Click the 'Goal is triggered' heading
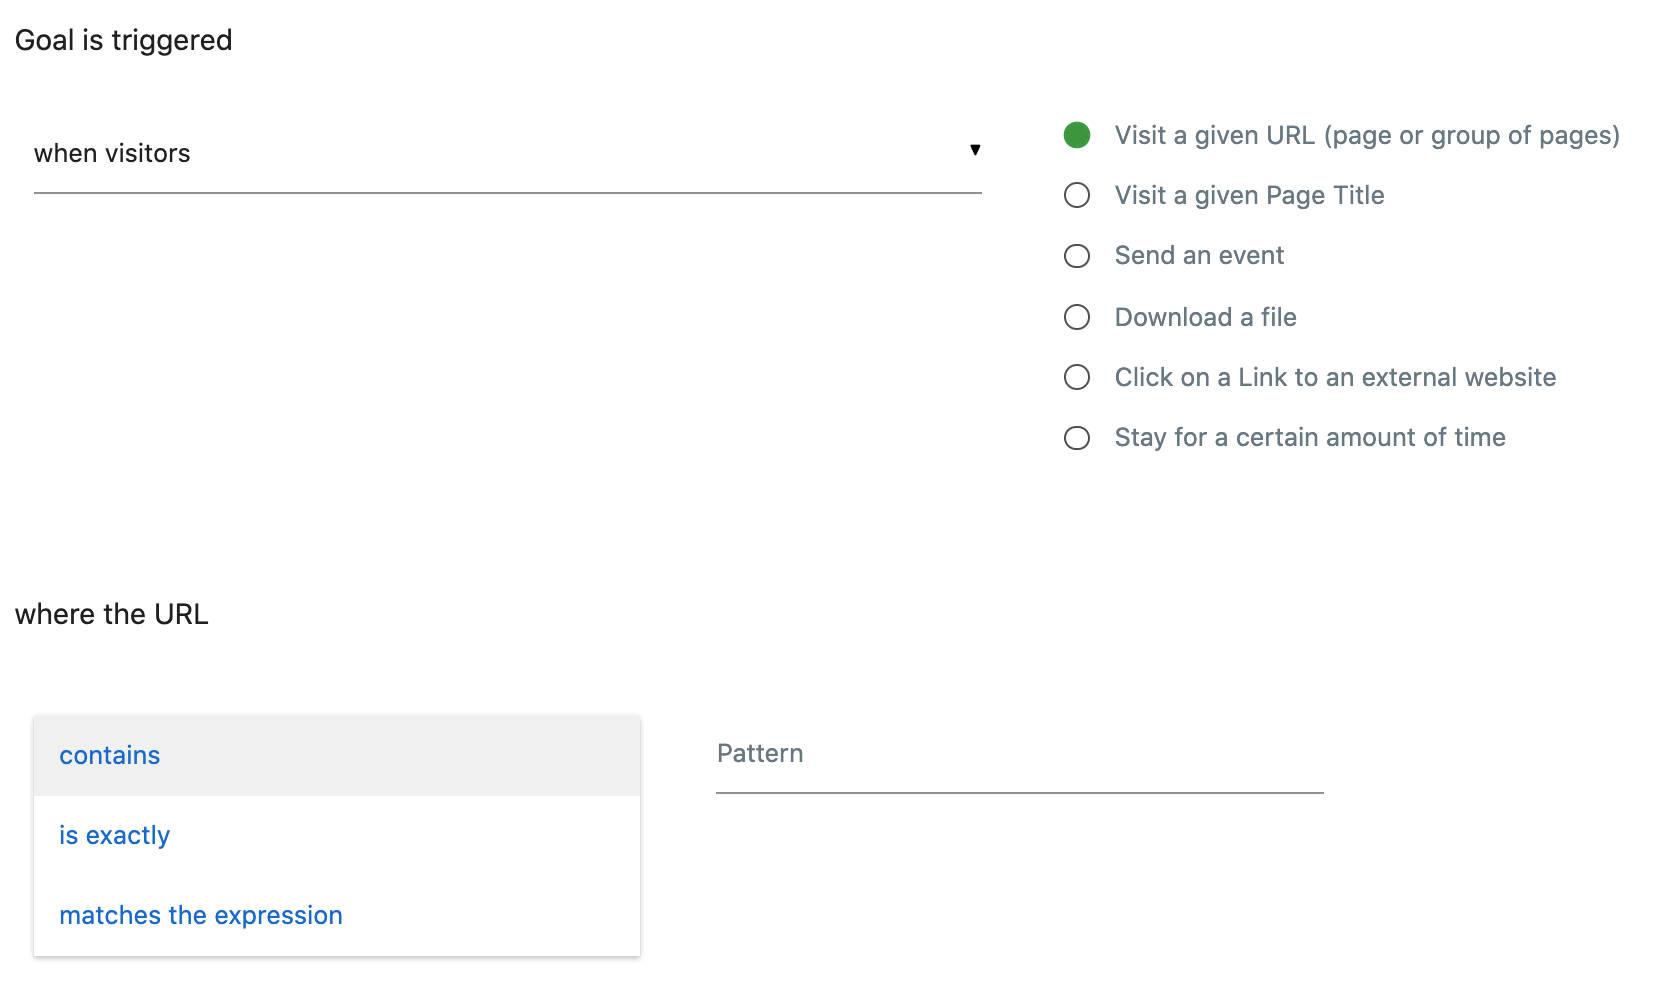Image resolution: width=1660 pixels, height=1000 pixels. coord(124,40)
